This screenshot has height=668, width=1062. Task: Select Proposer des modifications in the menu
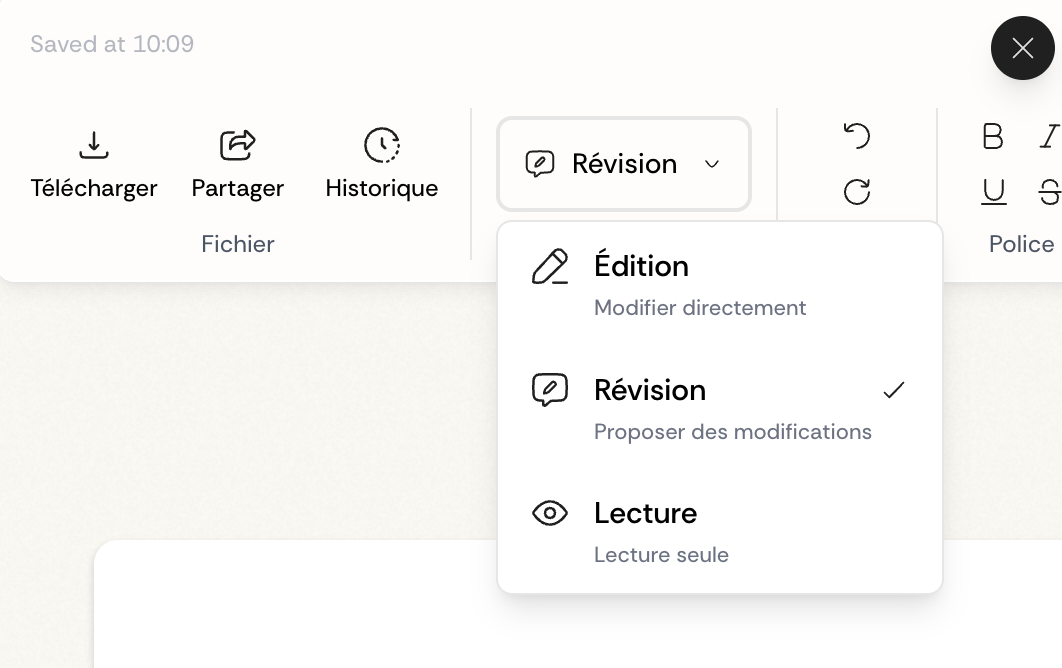pyautogui.click(x=732, y=432)
